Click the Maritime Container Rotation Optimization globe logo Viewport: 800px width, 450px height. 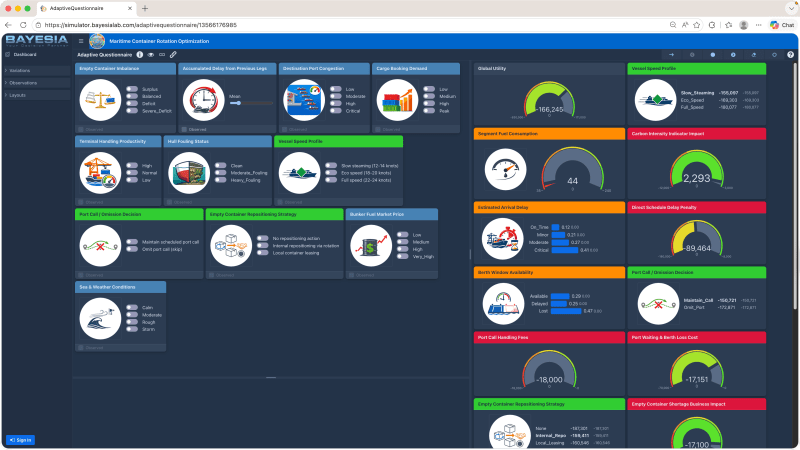point(97,41)
